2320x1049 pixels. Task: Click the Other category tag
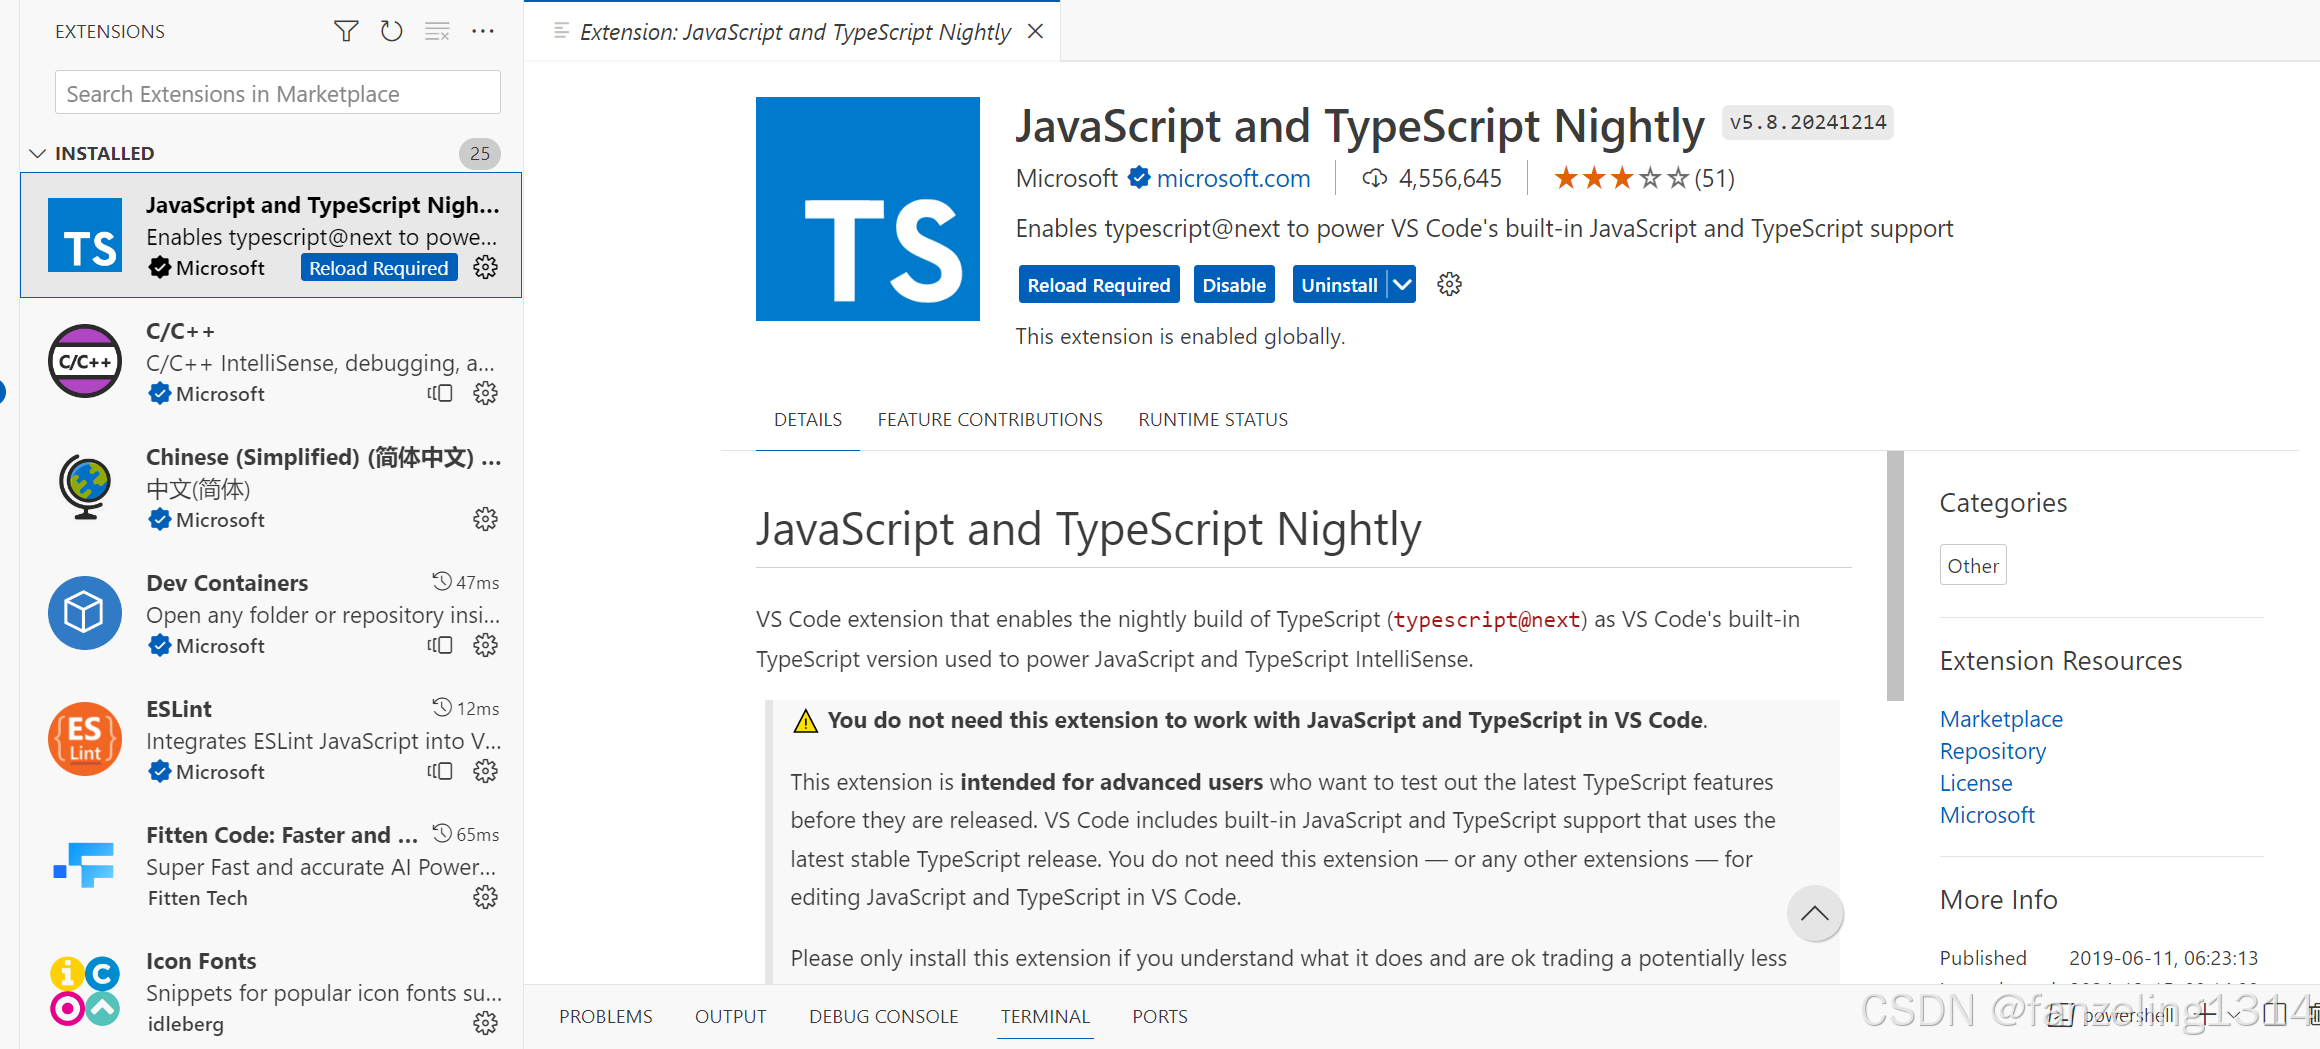tap(1973, 565)
